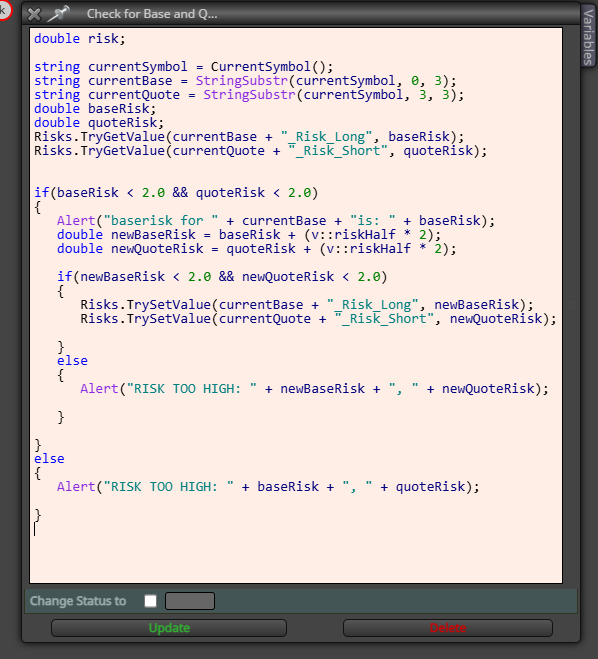This screenshot has height=659, width=598.
Task: Click 'double baseRisk;' declaration line
Action: (x=95, y=109)
